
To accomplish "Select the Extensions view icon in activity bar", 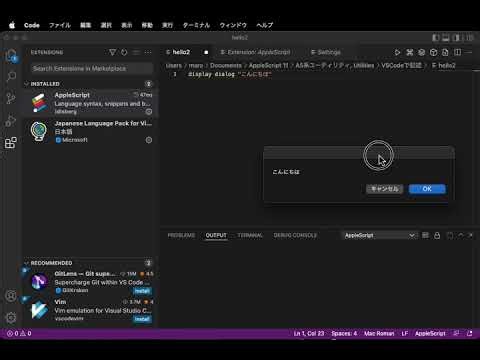I will (x=11, y=143).
